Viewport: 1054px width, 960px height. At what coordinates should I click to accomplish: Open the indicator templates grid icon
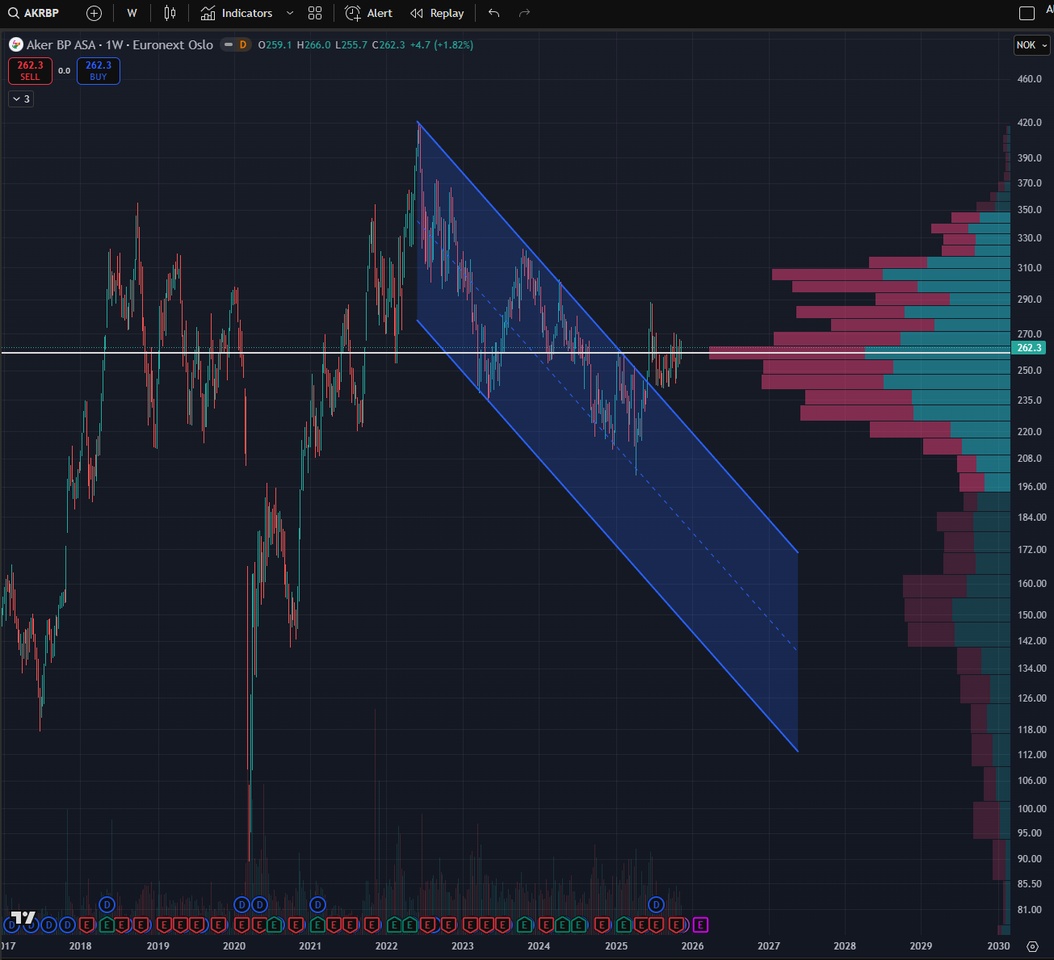pos(315,13)
